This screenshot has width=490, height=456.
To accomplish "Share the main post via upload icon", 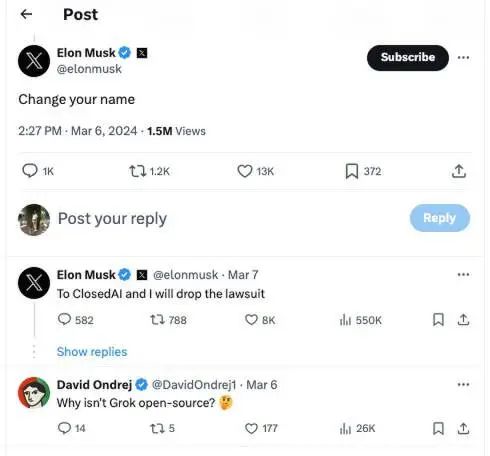I will pos(459,171).
